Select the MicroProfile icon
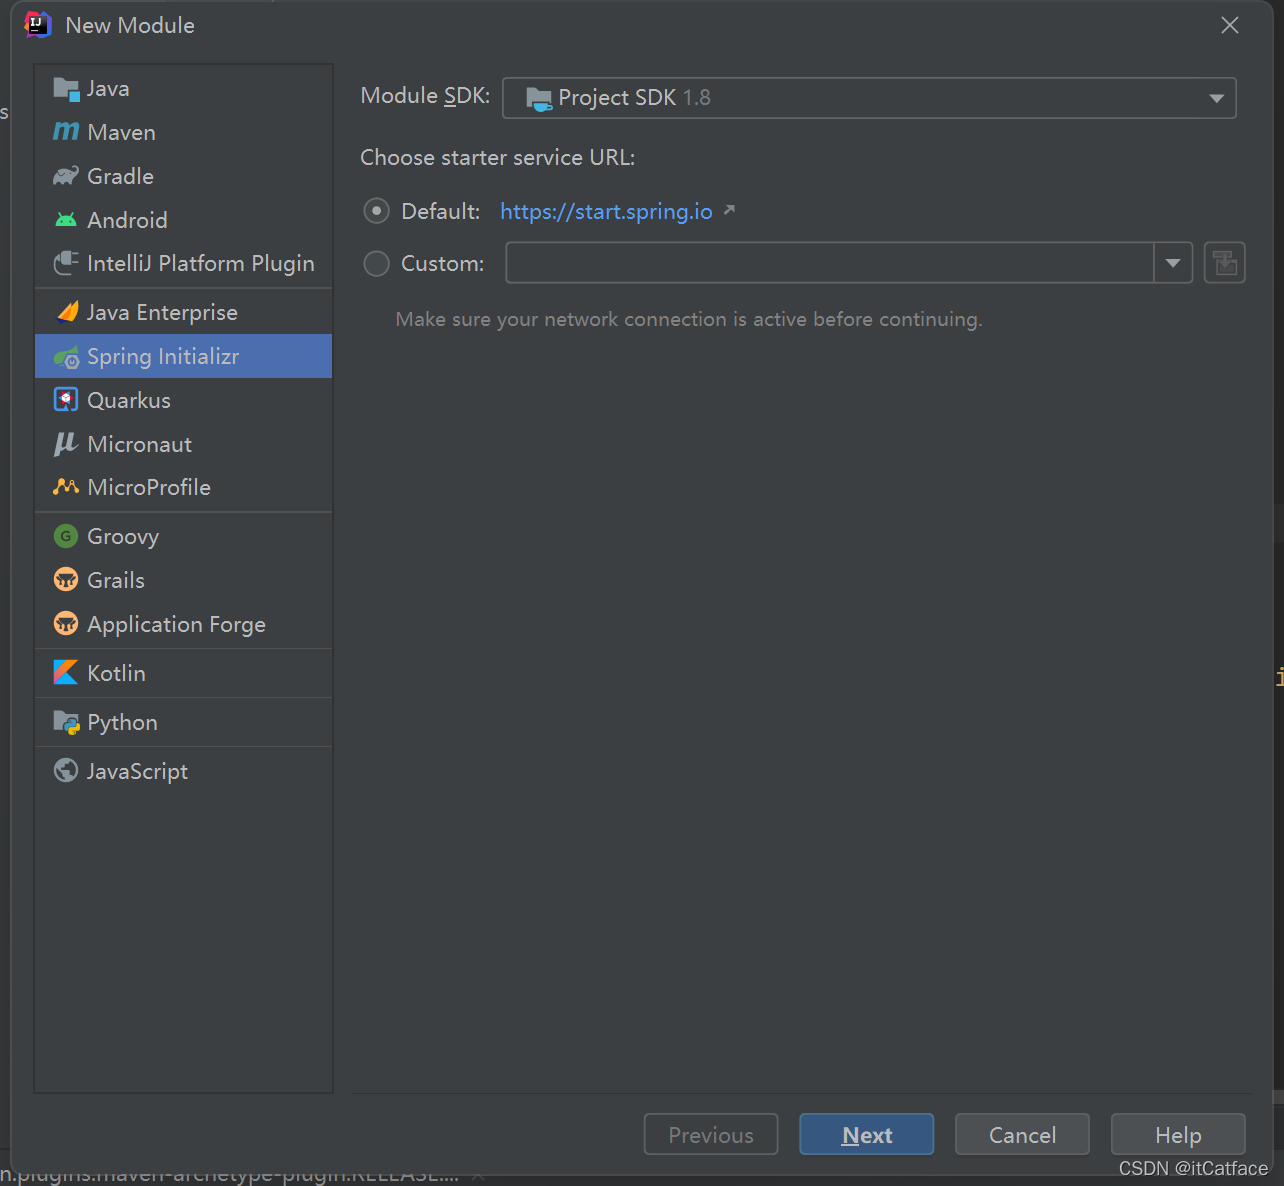 tap(66, 487)
